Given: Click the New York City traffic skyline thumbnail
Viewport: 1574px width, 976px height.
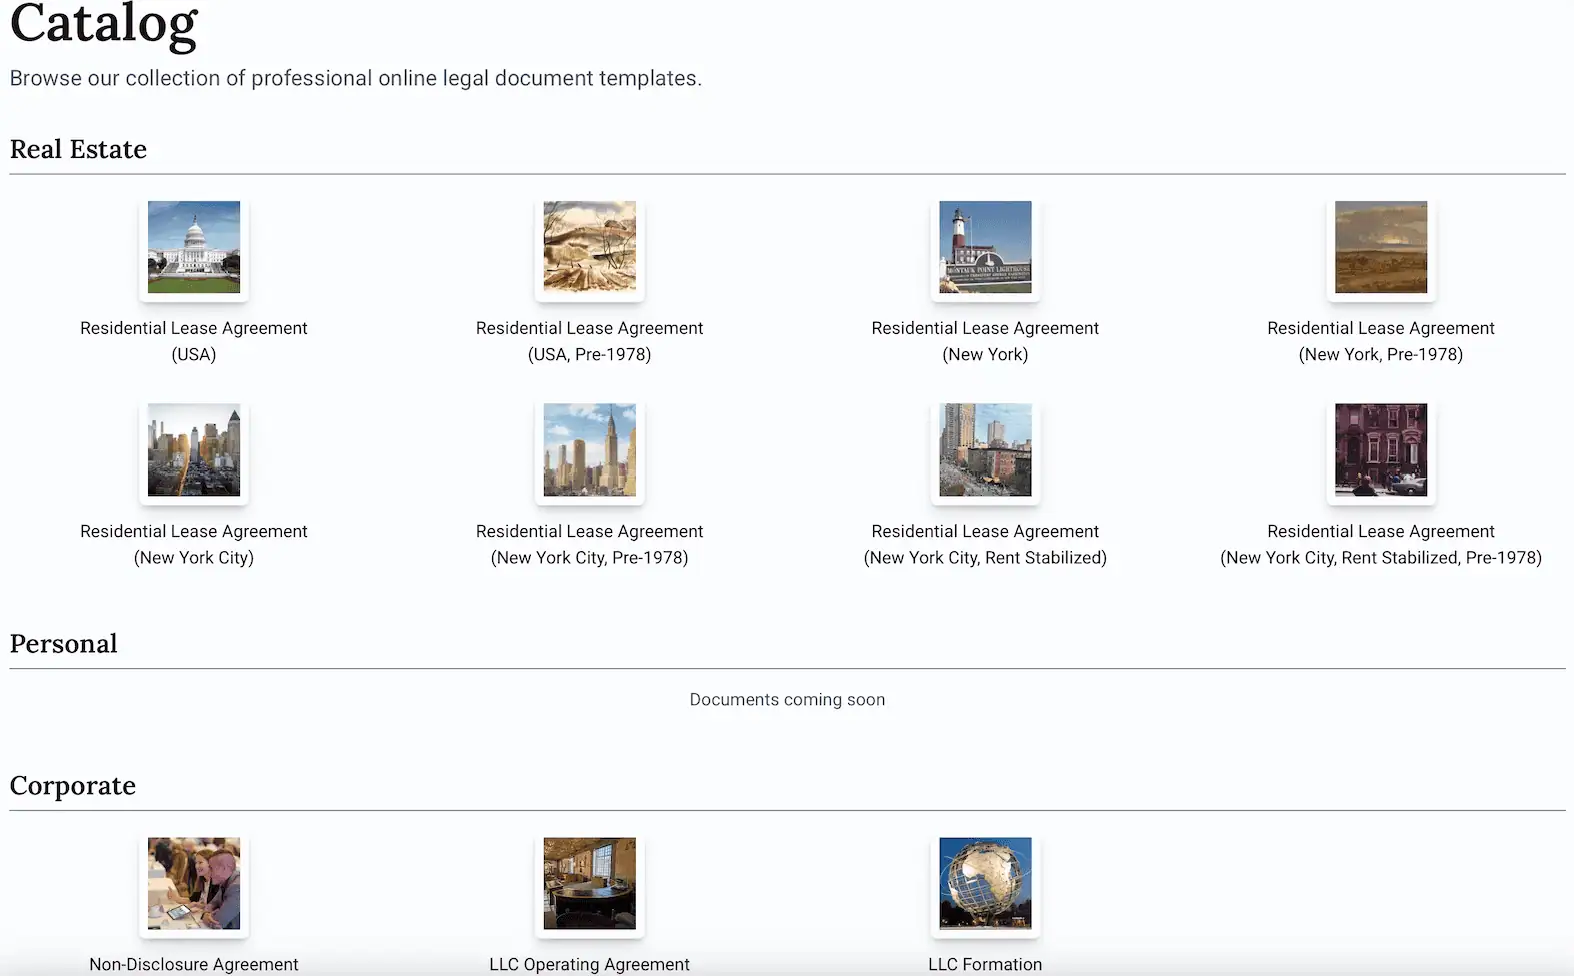Looking at the screenshot, I should (x=194, y=450).
